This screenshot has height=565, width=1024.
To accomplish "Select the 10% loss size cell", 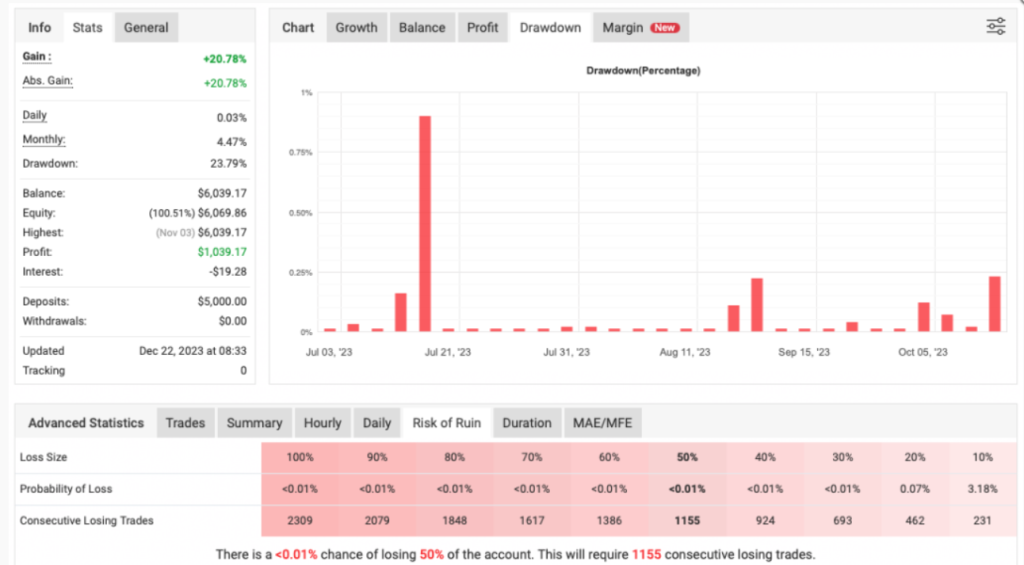I will click(x=982, y=457).
